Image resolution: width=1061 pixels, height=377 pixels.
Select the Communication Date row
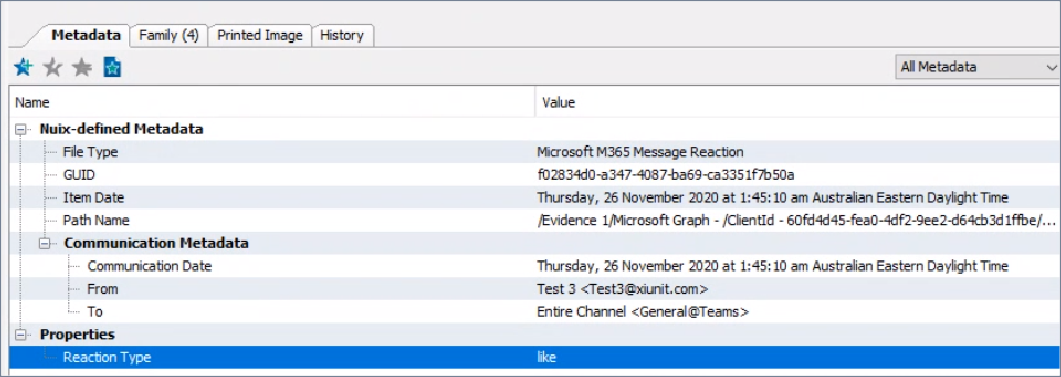(535, 266)
